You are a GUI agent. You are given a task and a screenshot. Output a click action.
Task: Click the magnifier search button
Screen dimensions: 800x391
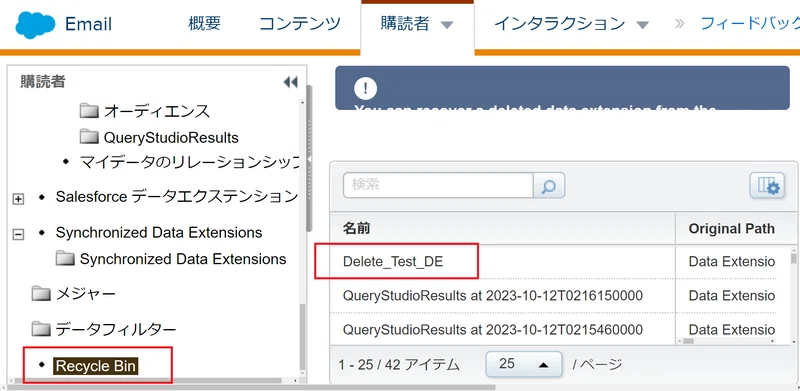coord(549,185)
